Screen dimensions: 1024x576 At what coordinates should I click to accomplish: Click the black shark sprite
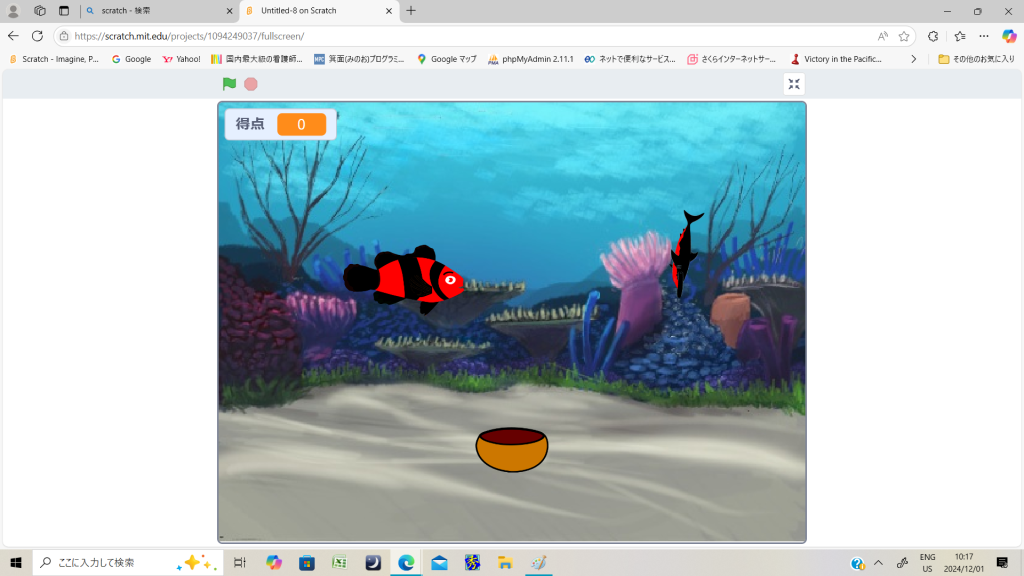tap(684, 254)
